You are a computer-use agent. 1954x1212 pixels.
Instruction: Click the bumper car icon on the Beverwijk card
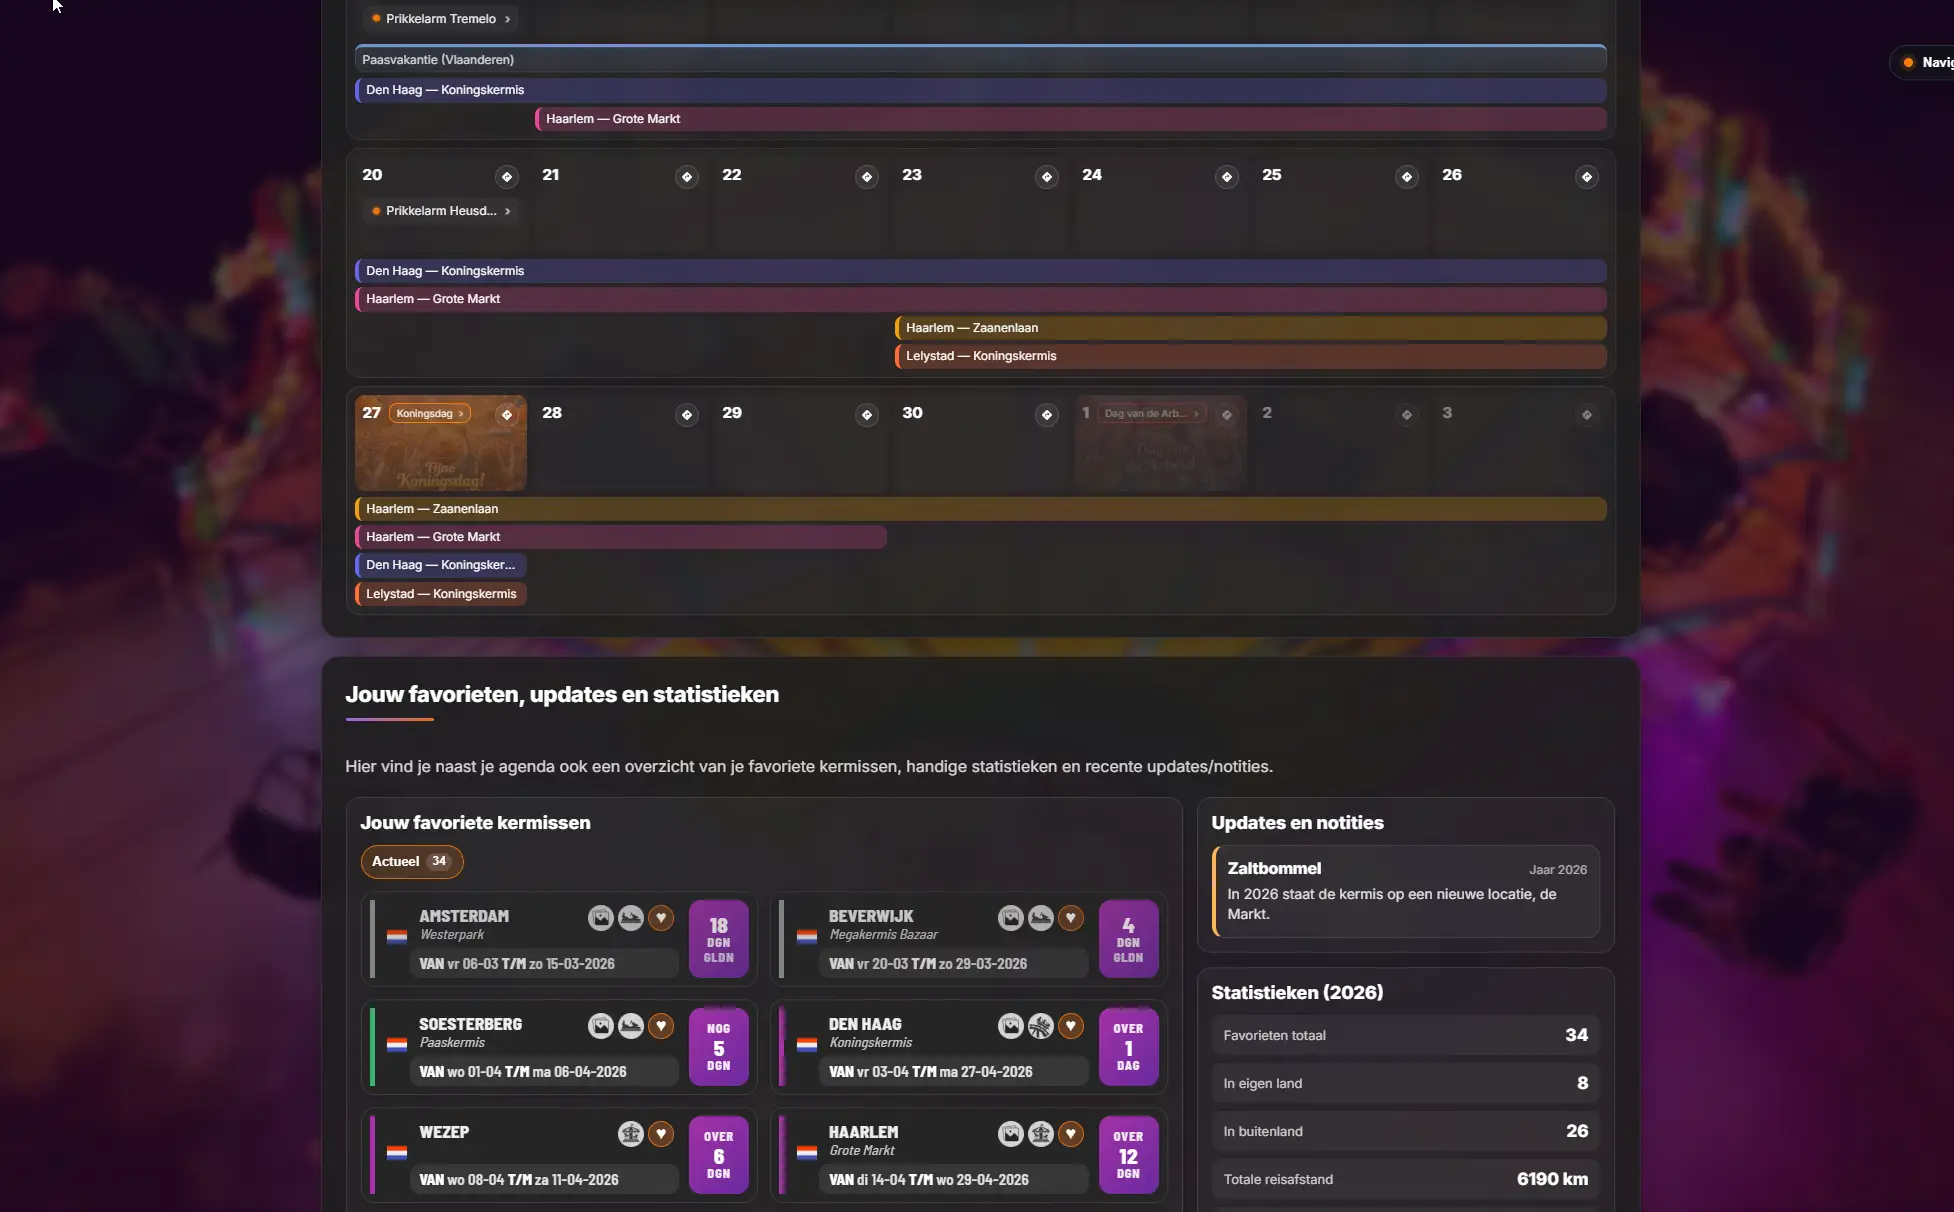point(1040,918)
